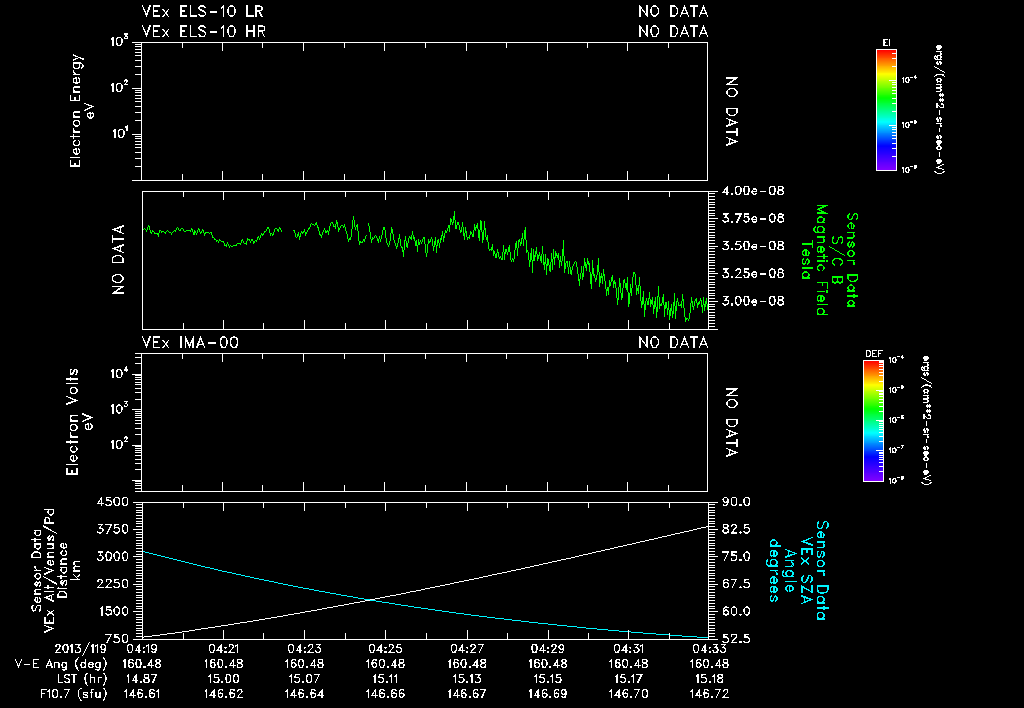This screenshot has width=1024, height=708.
Task: Click the '3.00e-08' tick label
Action: coord(753,301)
